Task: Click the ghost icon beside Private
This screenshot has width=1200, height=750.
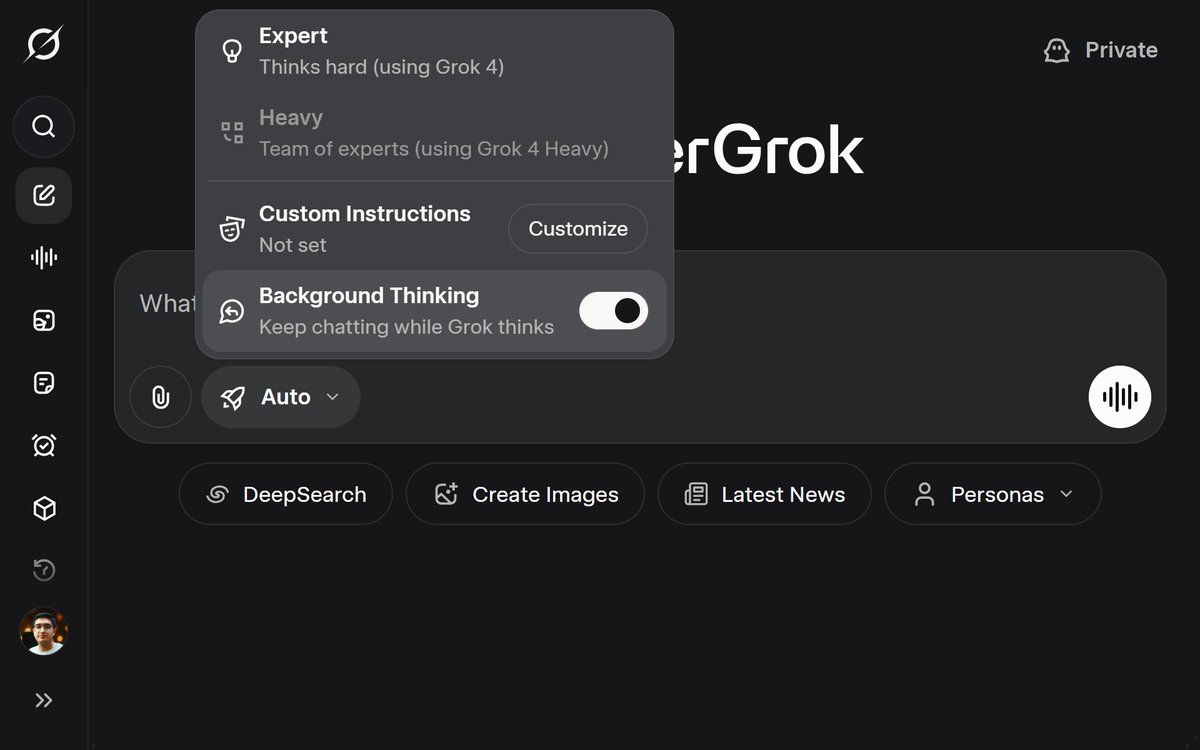Action: 1057,50
